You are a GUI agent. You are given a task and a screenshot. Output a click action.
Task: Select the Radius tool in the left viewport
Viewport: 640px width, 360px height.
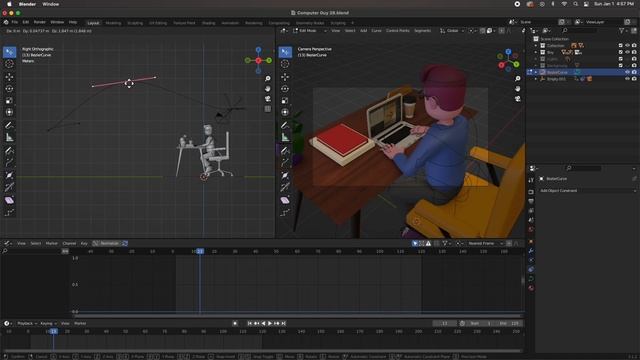pos(9,176)
